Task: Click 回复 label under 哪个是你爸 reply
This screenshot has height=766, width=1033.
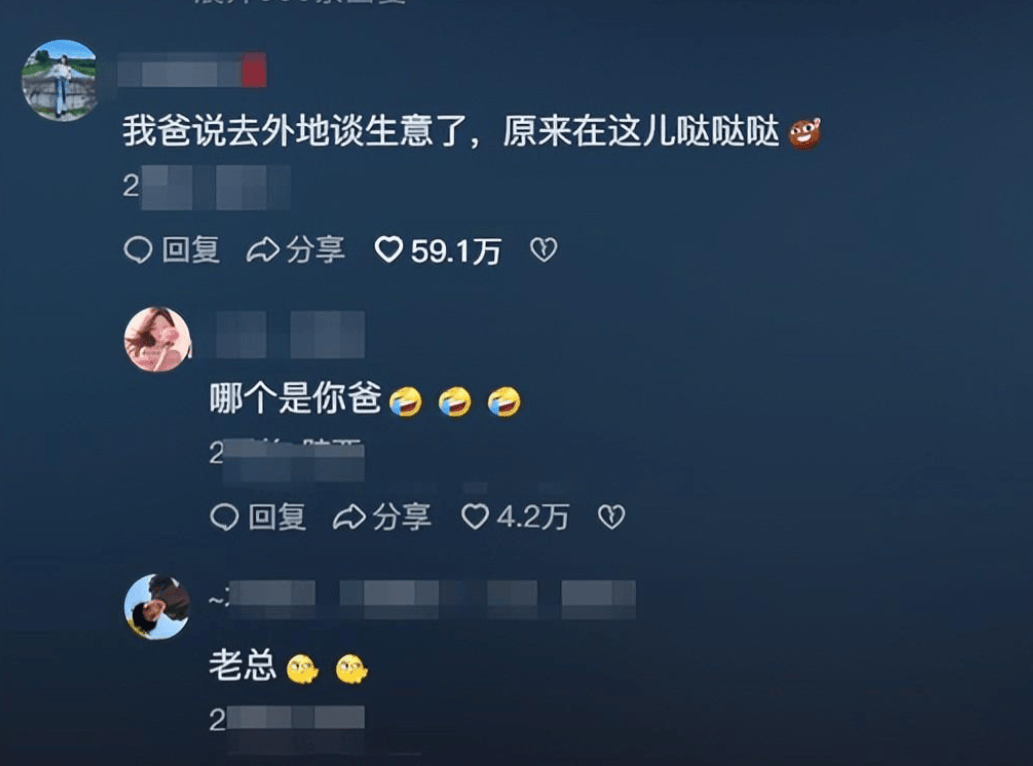Action: (x=277, y=517)
